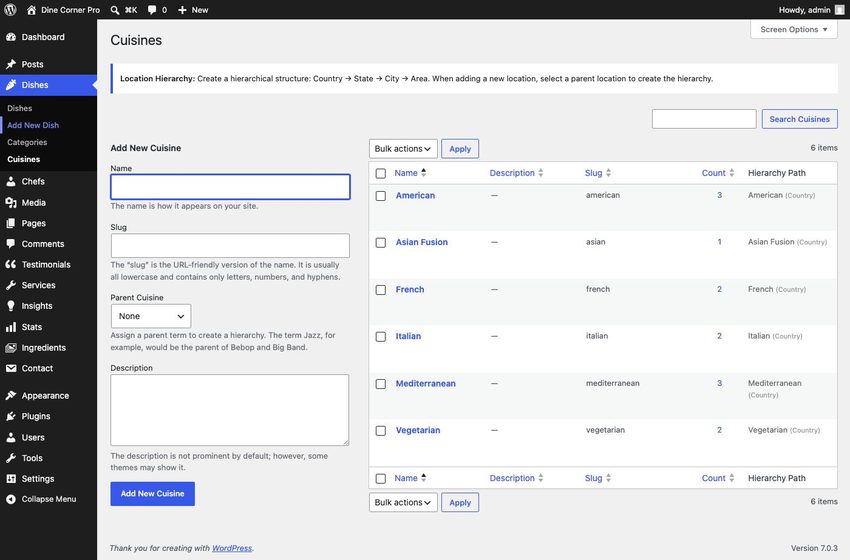Image resolution: width=850 pixels, height=560 pixels.
Task: Click the Search Cuisines button
Action: [800, 119]
